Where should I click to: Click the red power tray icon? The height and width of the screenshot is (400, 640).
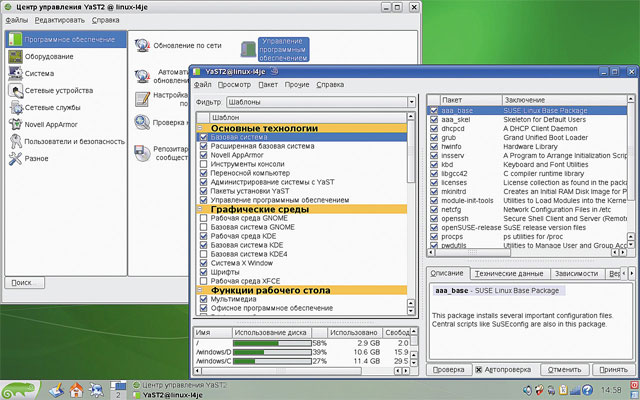pyautogui.click(x=635, y=385)
